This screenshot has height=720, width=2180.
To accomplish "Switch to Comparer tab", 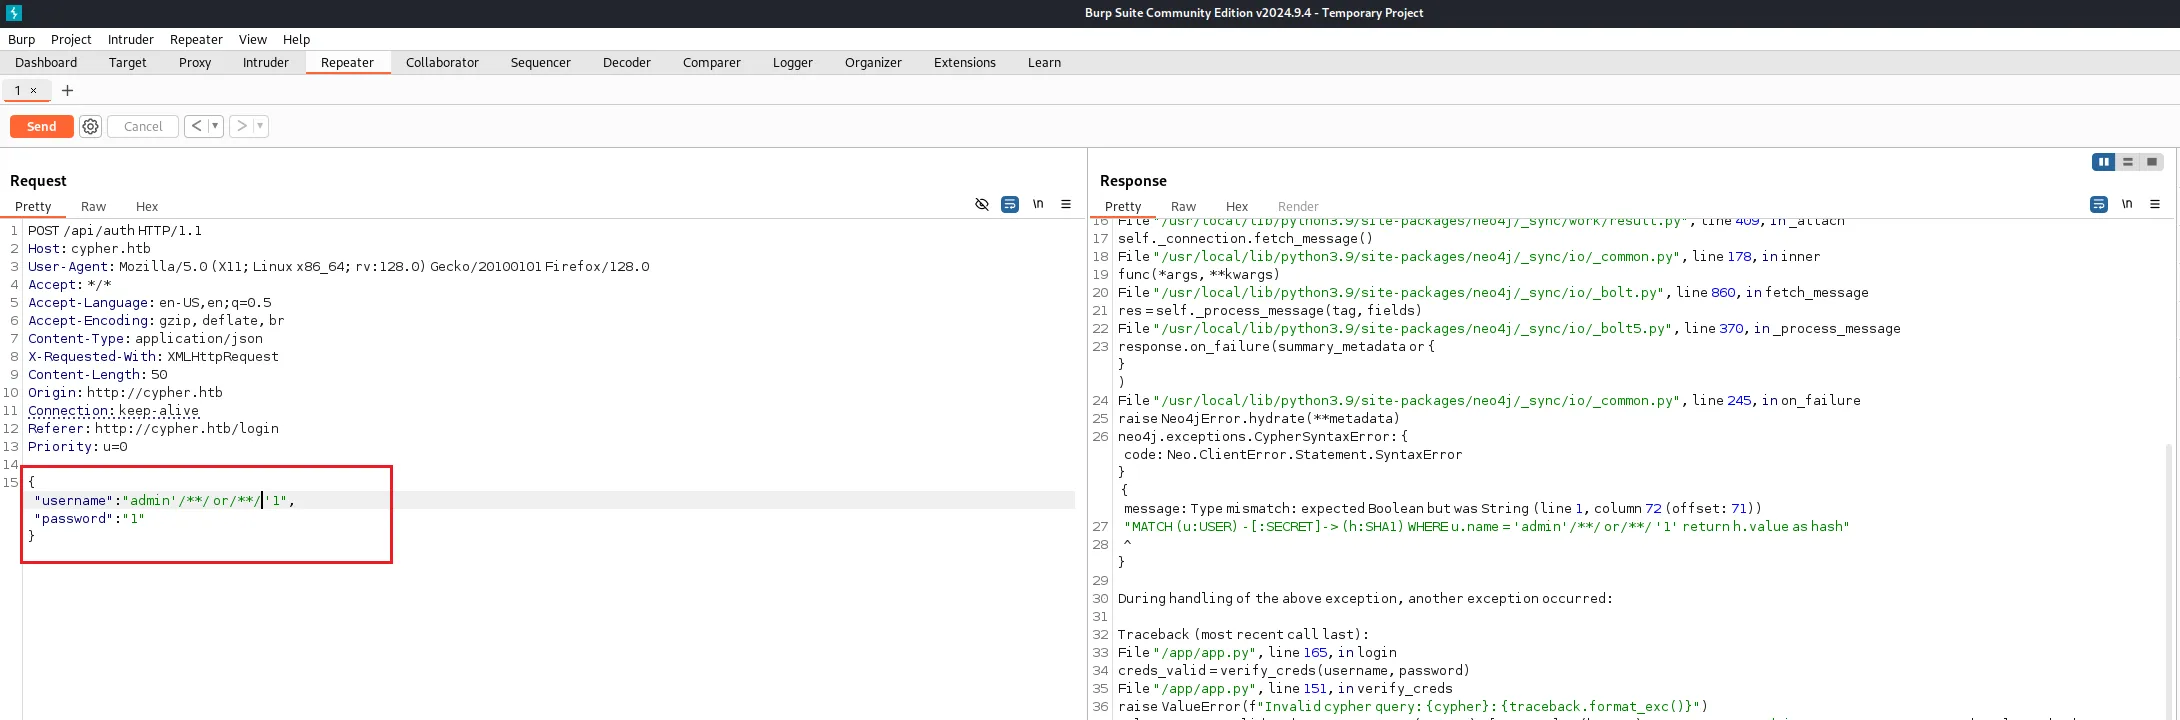I will (x=712, y=62).
